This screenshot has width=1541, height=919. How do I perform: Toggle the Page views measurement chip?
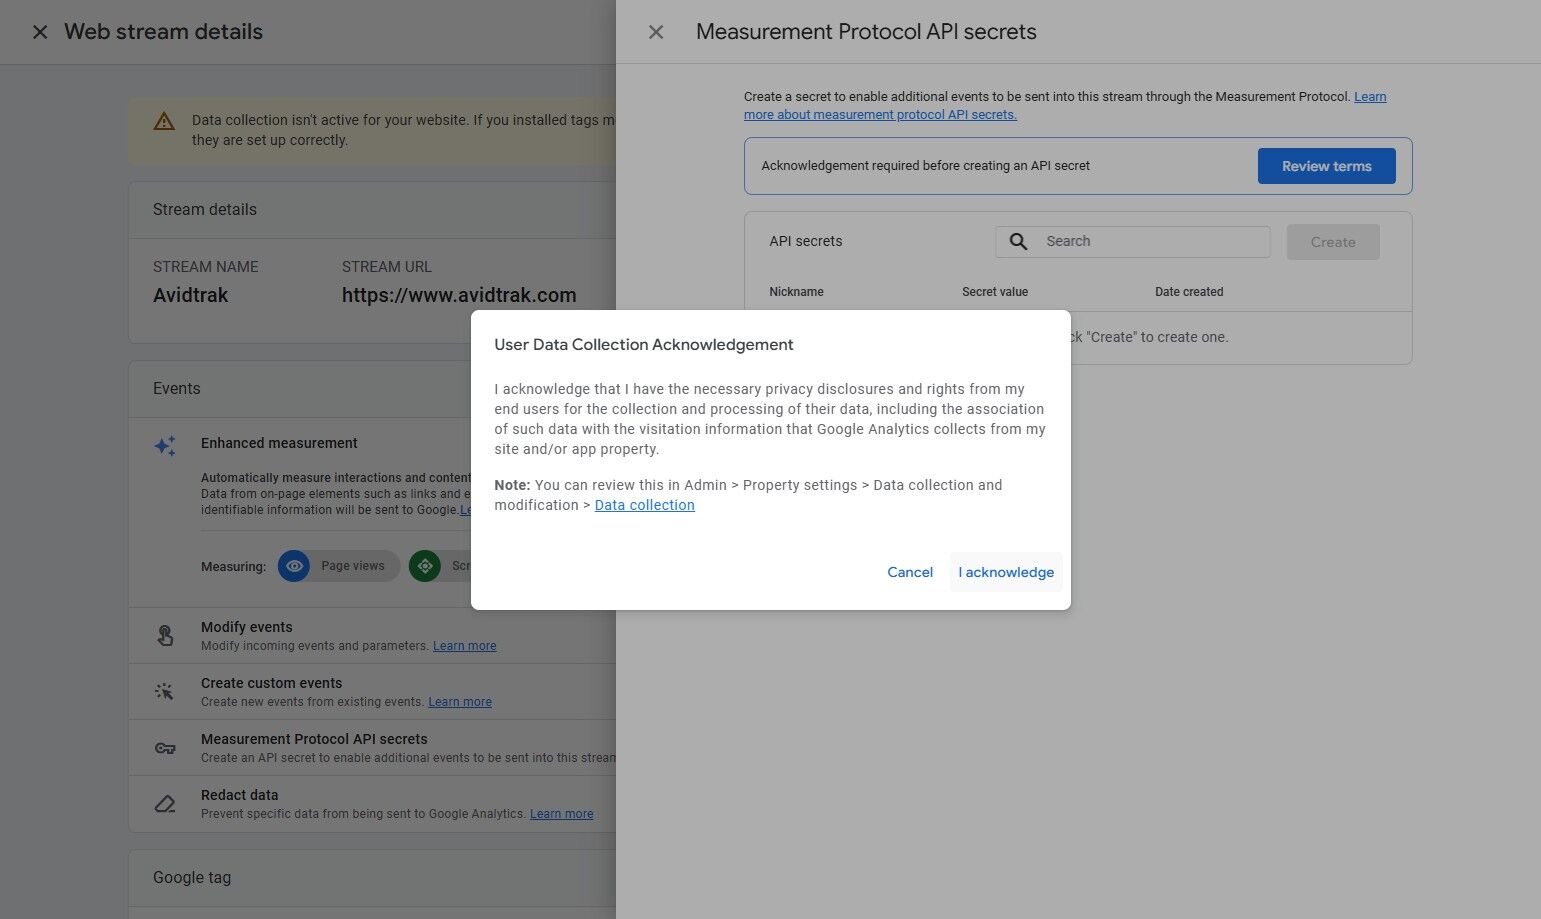point(338,565)
